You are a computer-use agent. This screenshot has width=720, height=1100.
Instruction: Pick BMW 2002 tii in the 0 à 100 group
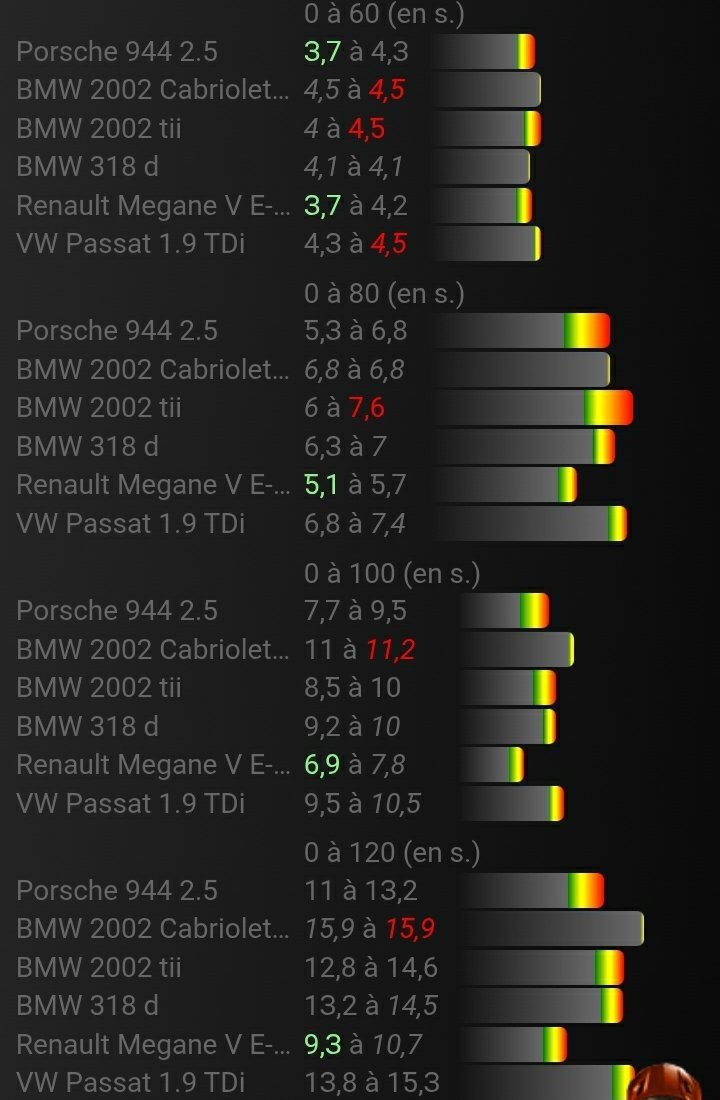coord(98,687)
